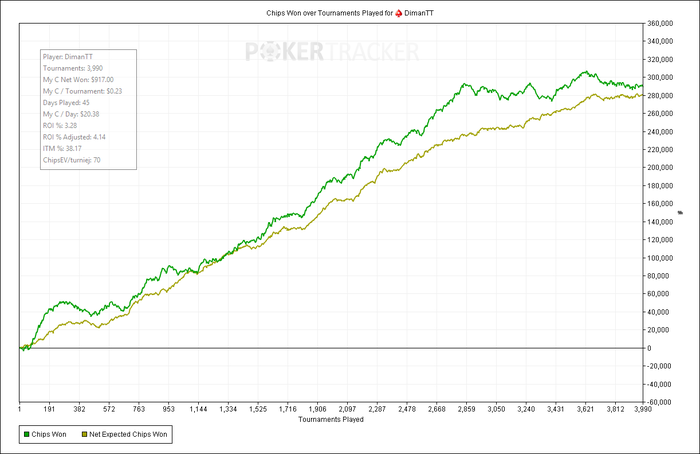This screenshot has width=700, height=454.
Task: Click the olive Net Expected Chips Won swatch
Action: [84, 434]
